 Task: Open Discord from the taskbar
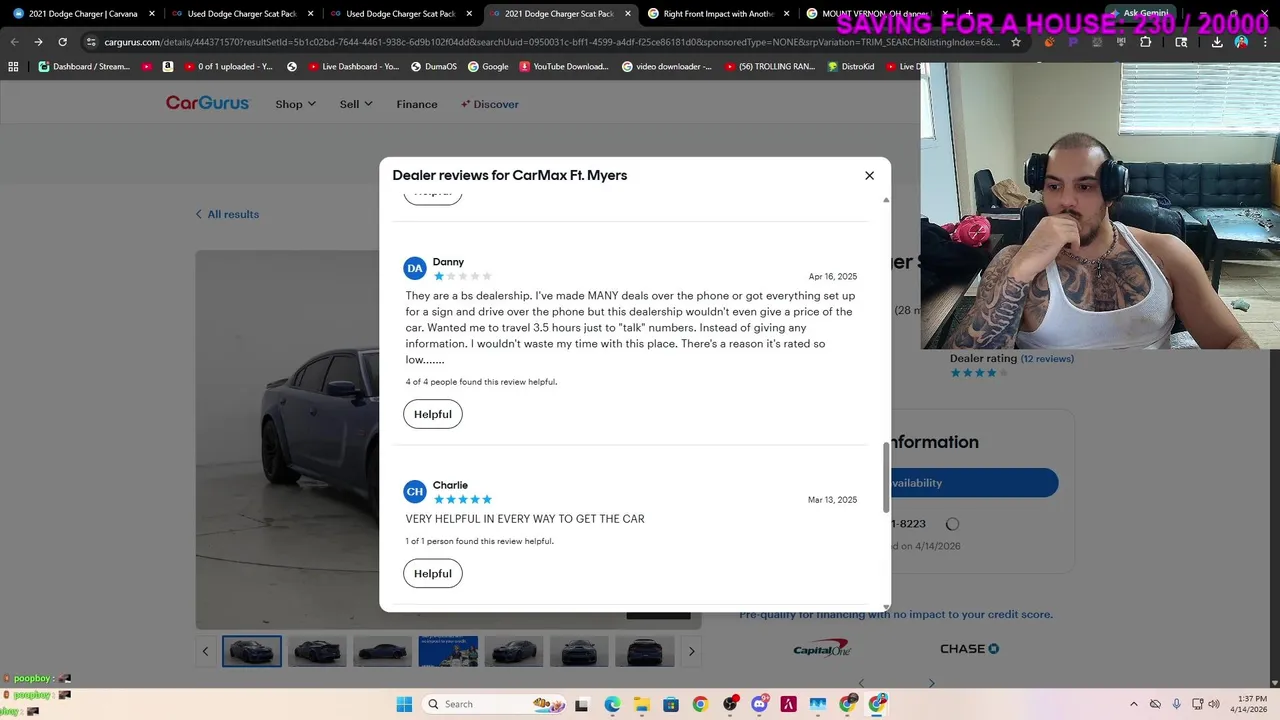(x=759, y=704)
